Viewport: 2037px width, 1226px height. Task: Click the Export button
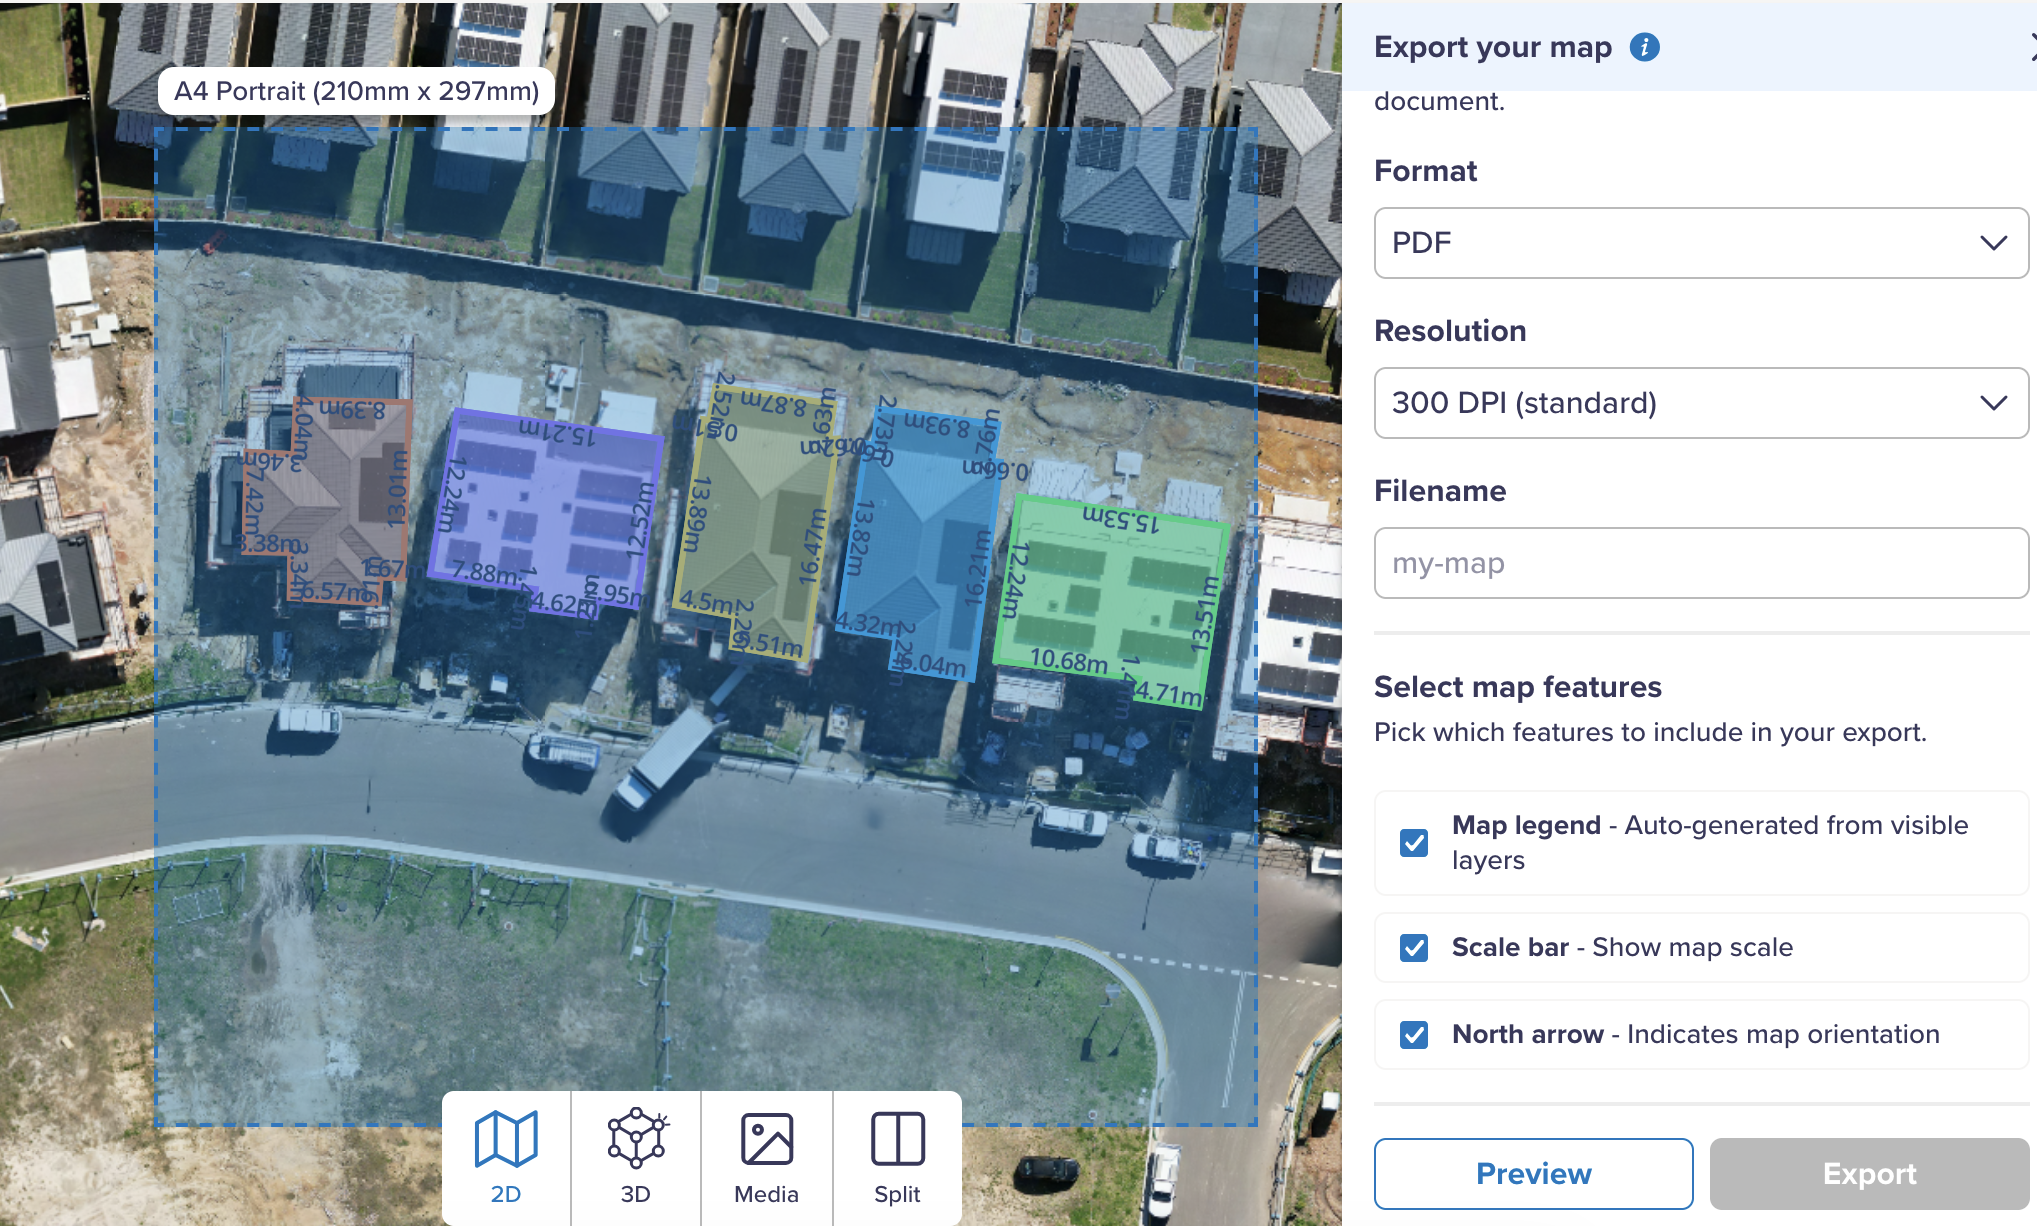(x=1868, y=1173)
